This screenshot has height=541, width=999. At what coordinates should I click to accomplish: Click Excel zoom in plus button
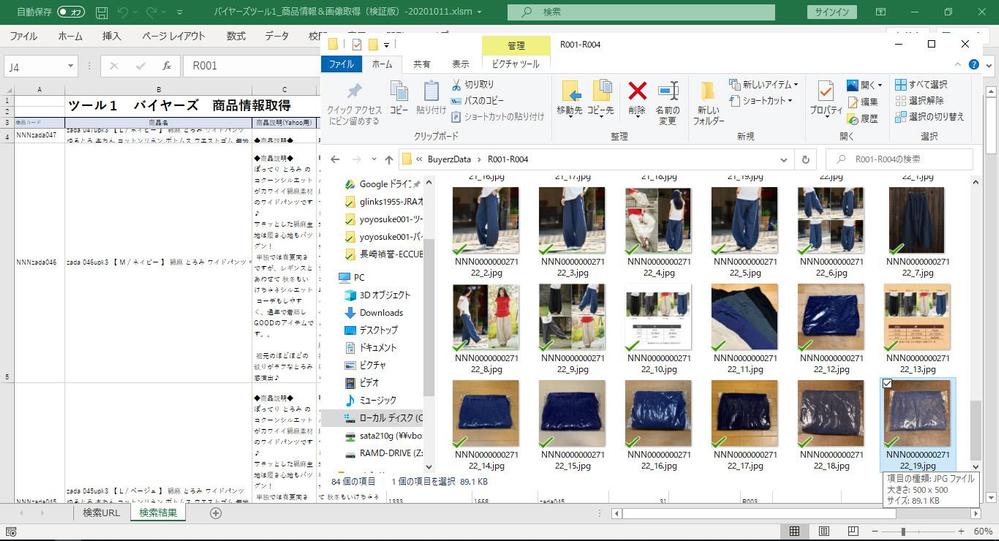tap(961, 531)
